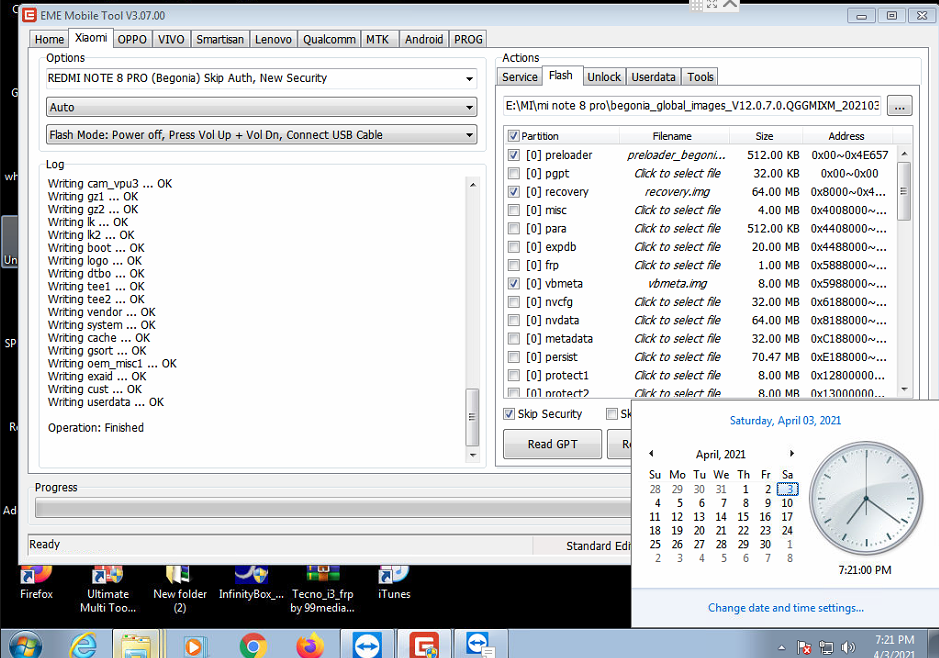This screenshot has width=939, height=658.
Task: Uncheck the vbmeta partition checkbox
Action: [x=513, y=283]
